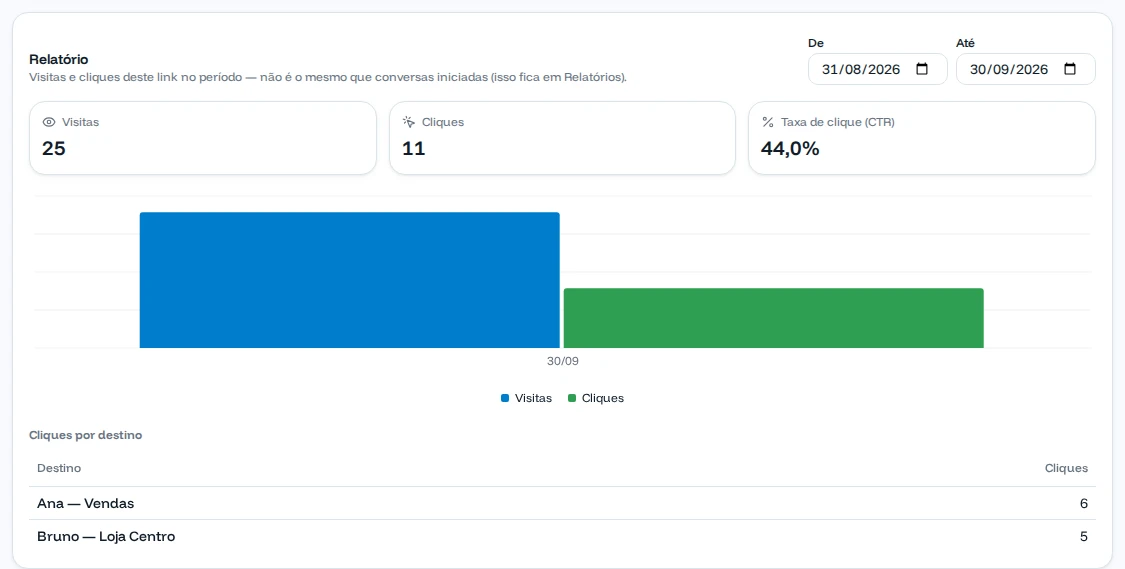
Task: Click the blue Visitas legend color square
Action: (x=505, y=398)
